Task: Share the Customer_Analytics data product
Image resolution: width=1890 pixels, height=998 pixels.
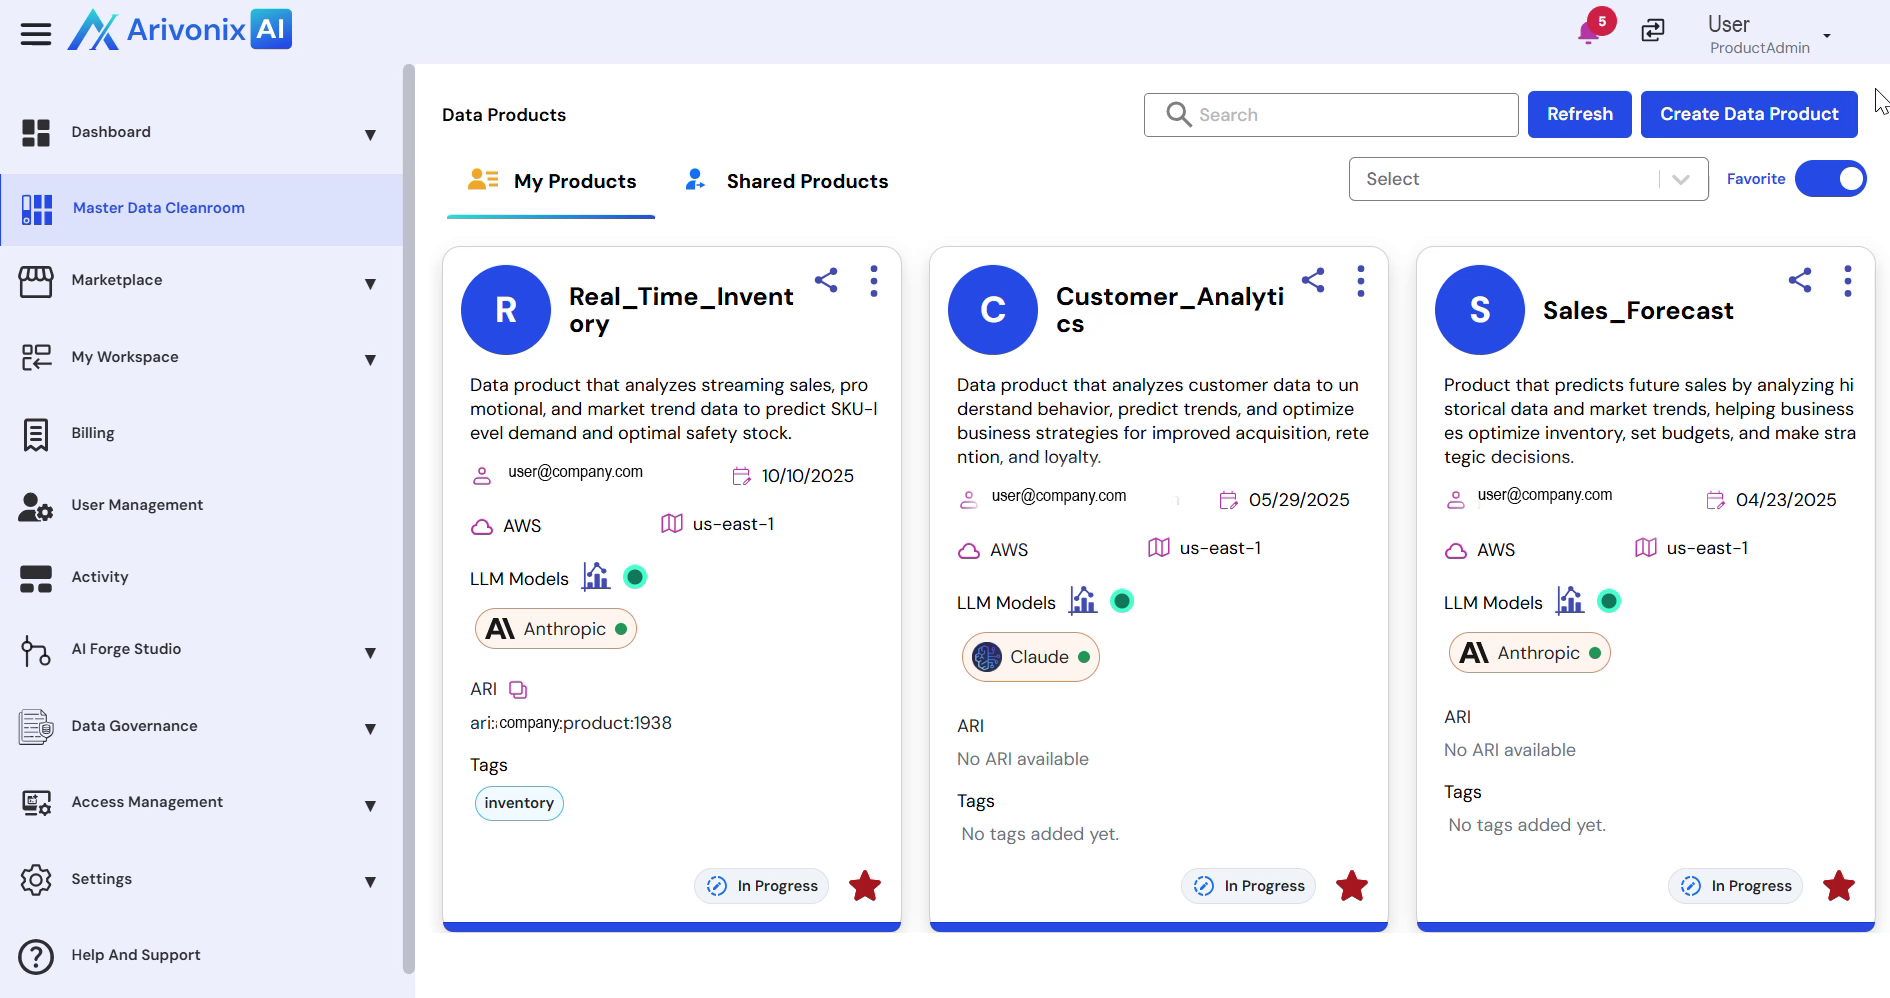Action: click(1313, 281)
